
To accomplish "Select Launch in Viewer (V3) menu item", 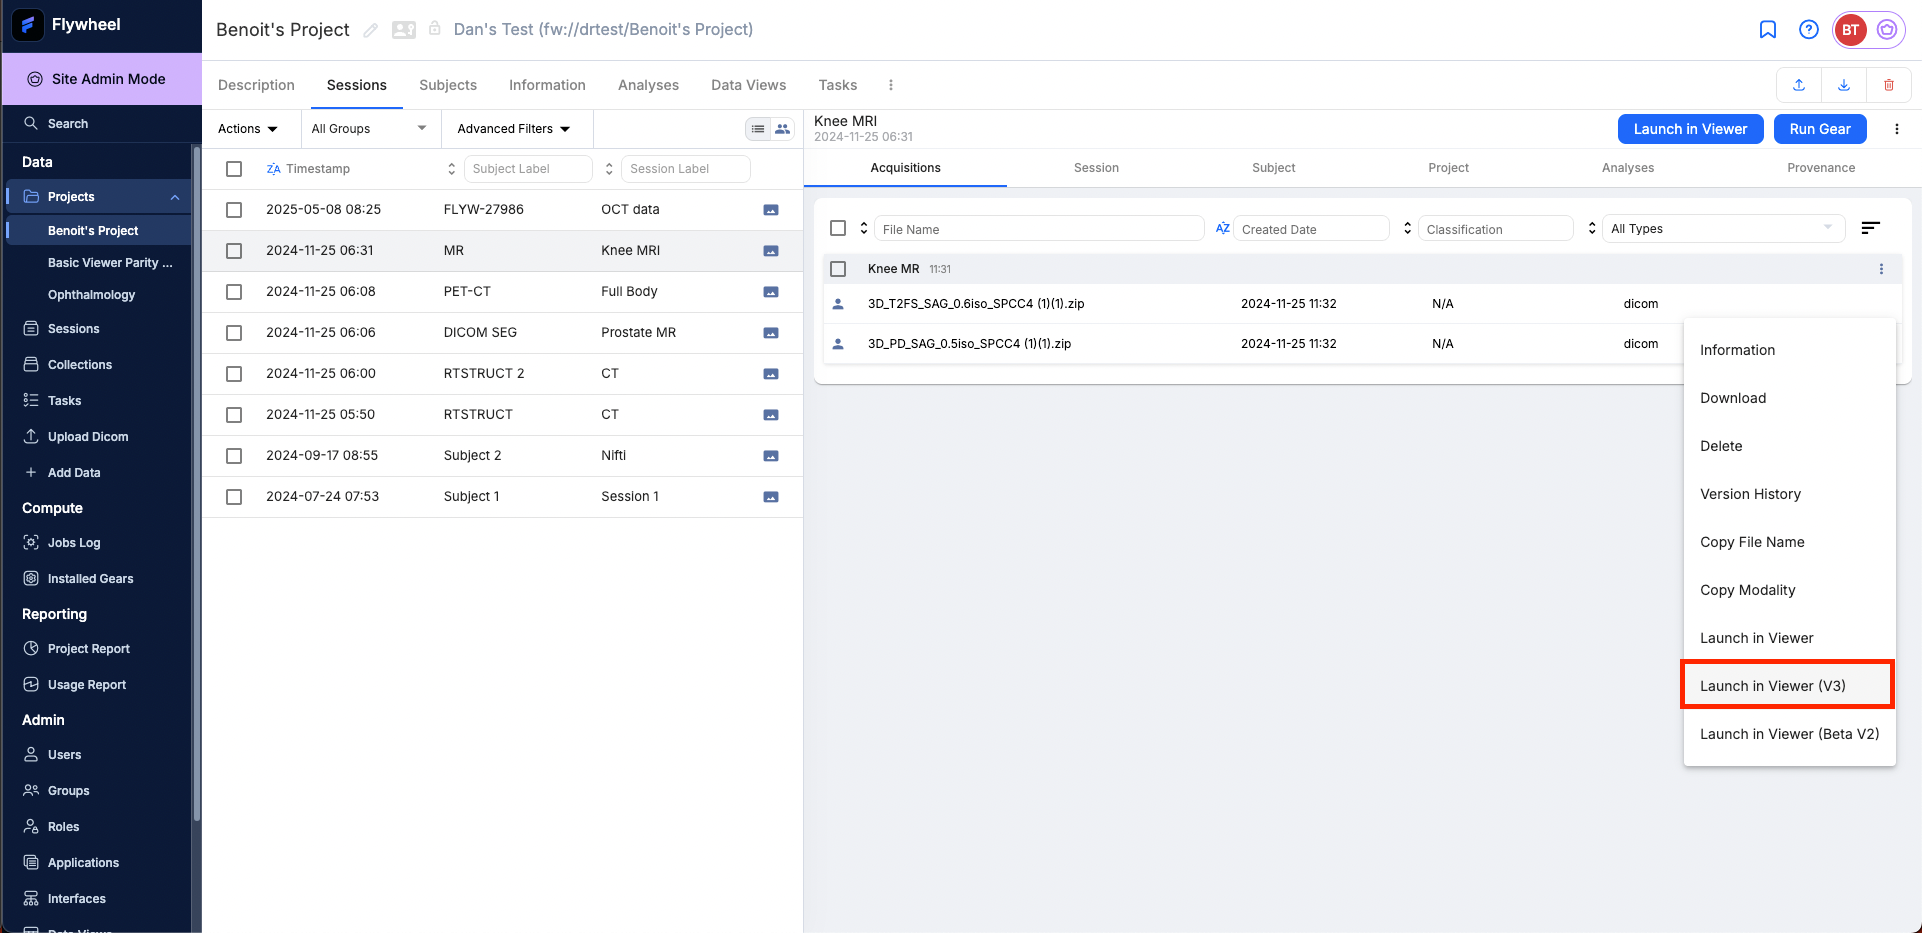I will 1788,686.
